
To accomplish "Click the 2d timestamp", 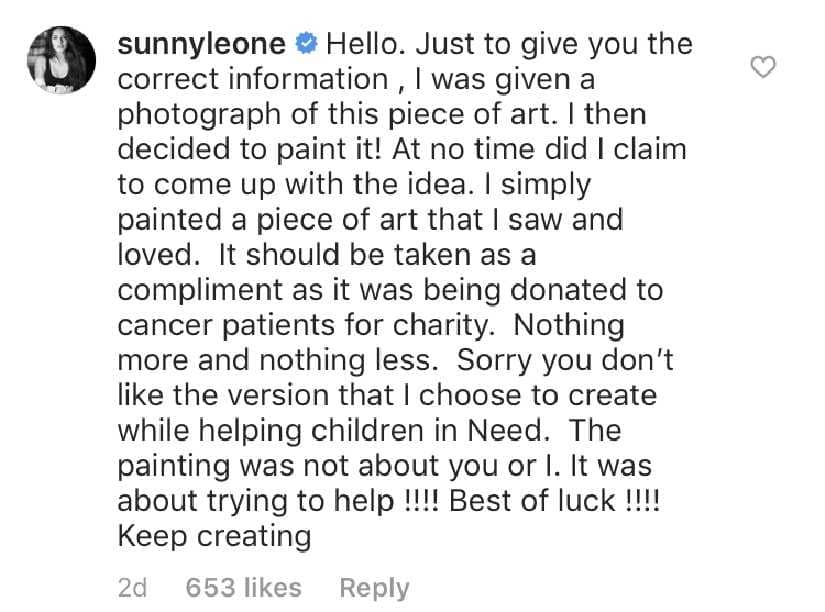I will click(x=132, y=588).
